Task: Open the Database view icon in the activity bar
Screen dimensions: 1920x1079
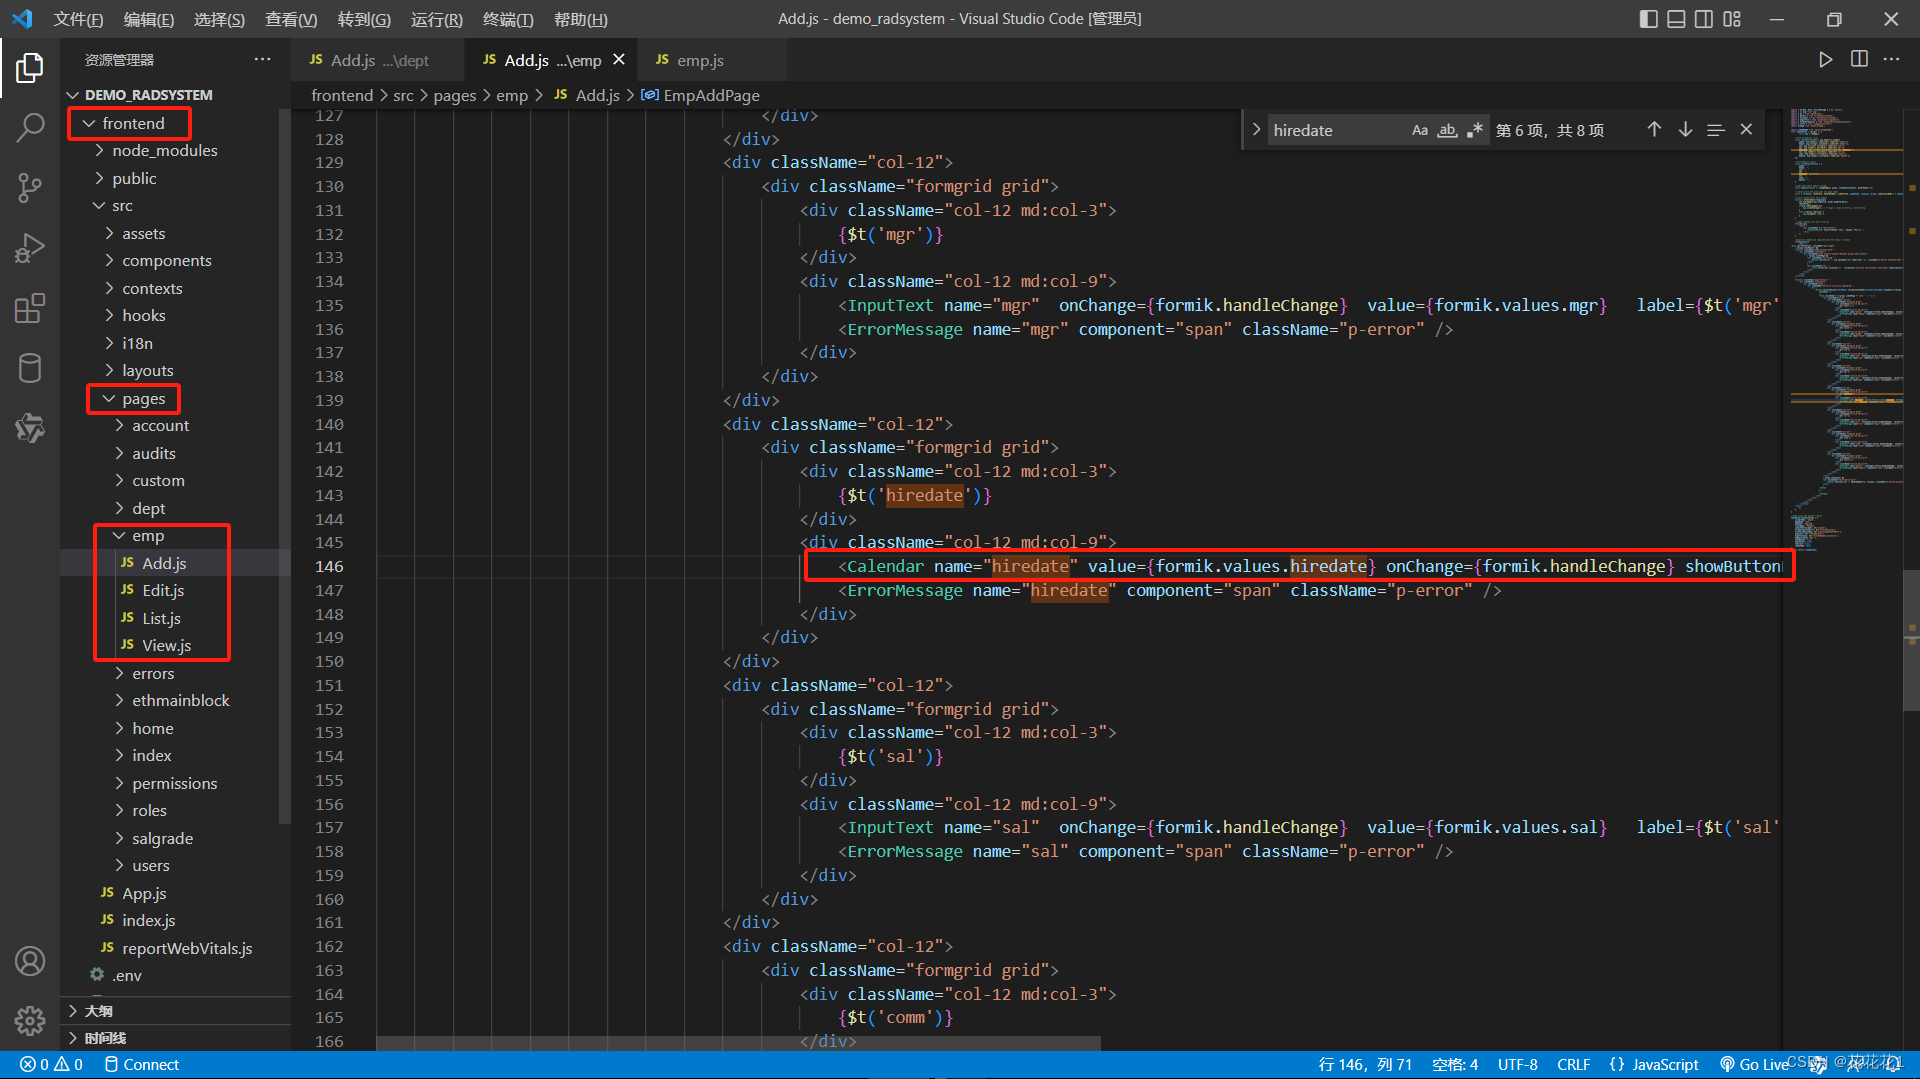Action: [x=30, y=368]
